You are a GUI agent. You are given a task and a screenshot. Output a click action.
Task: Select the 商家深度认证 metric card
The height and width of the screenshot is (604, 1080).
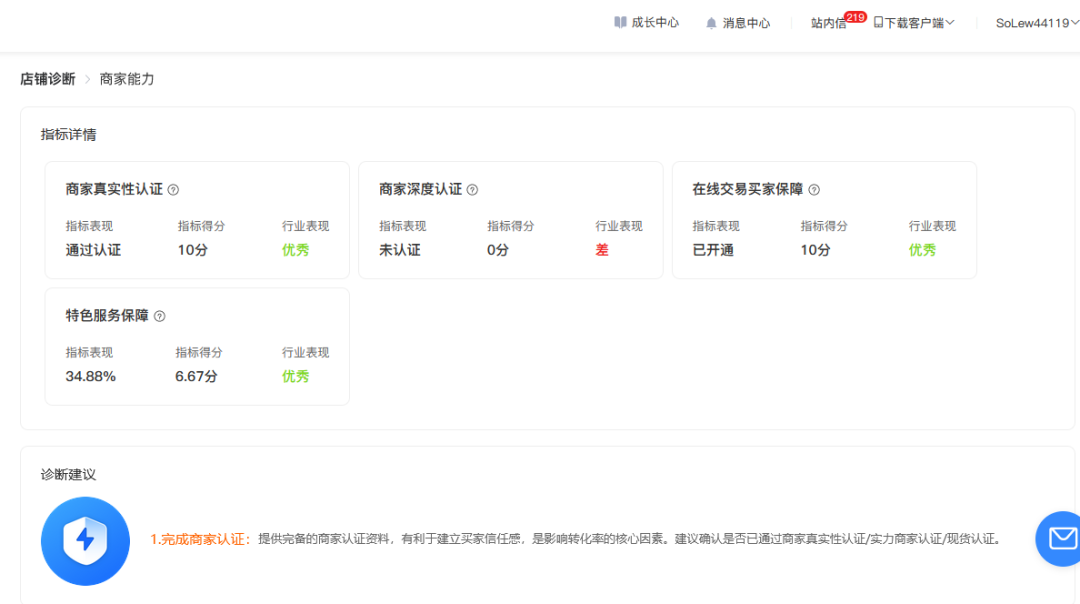(510, 220)
